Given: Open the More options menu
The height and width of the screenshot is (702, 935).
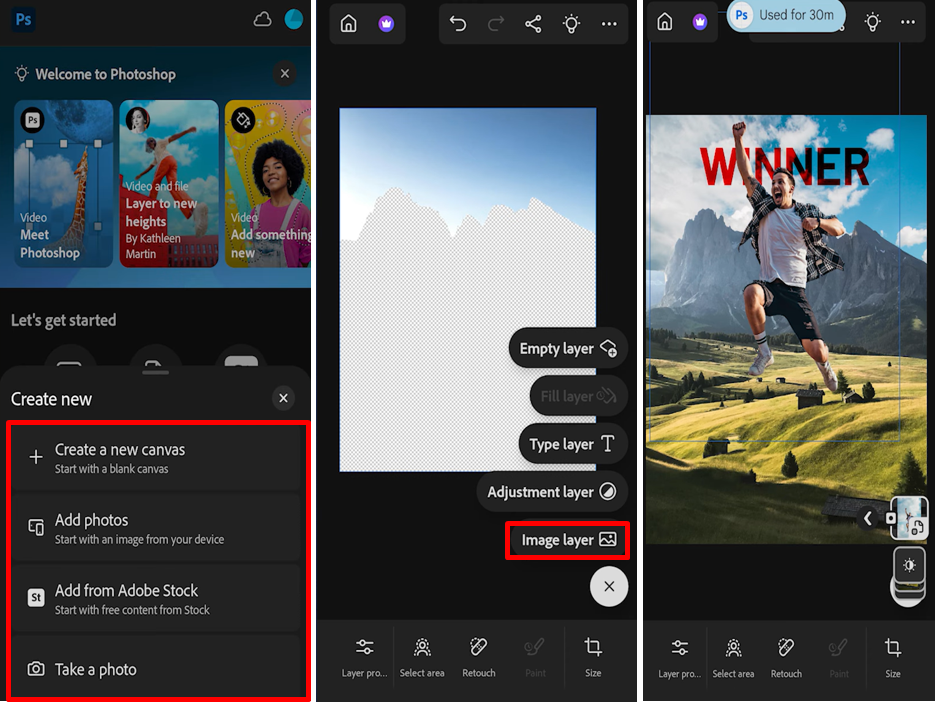Looking at the screenshot, I should (x=609, y=22).
